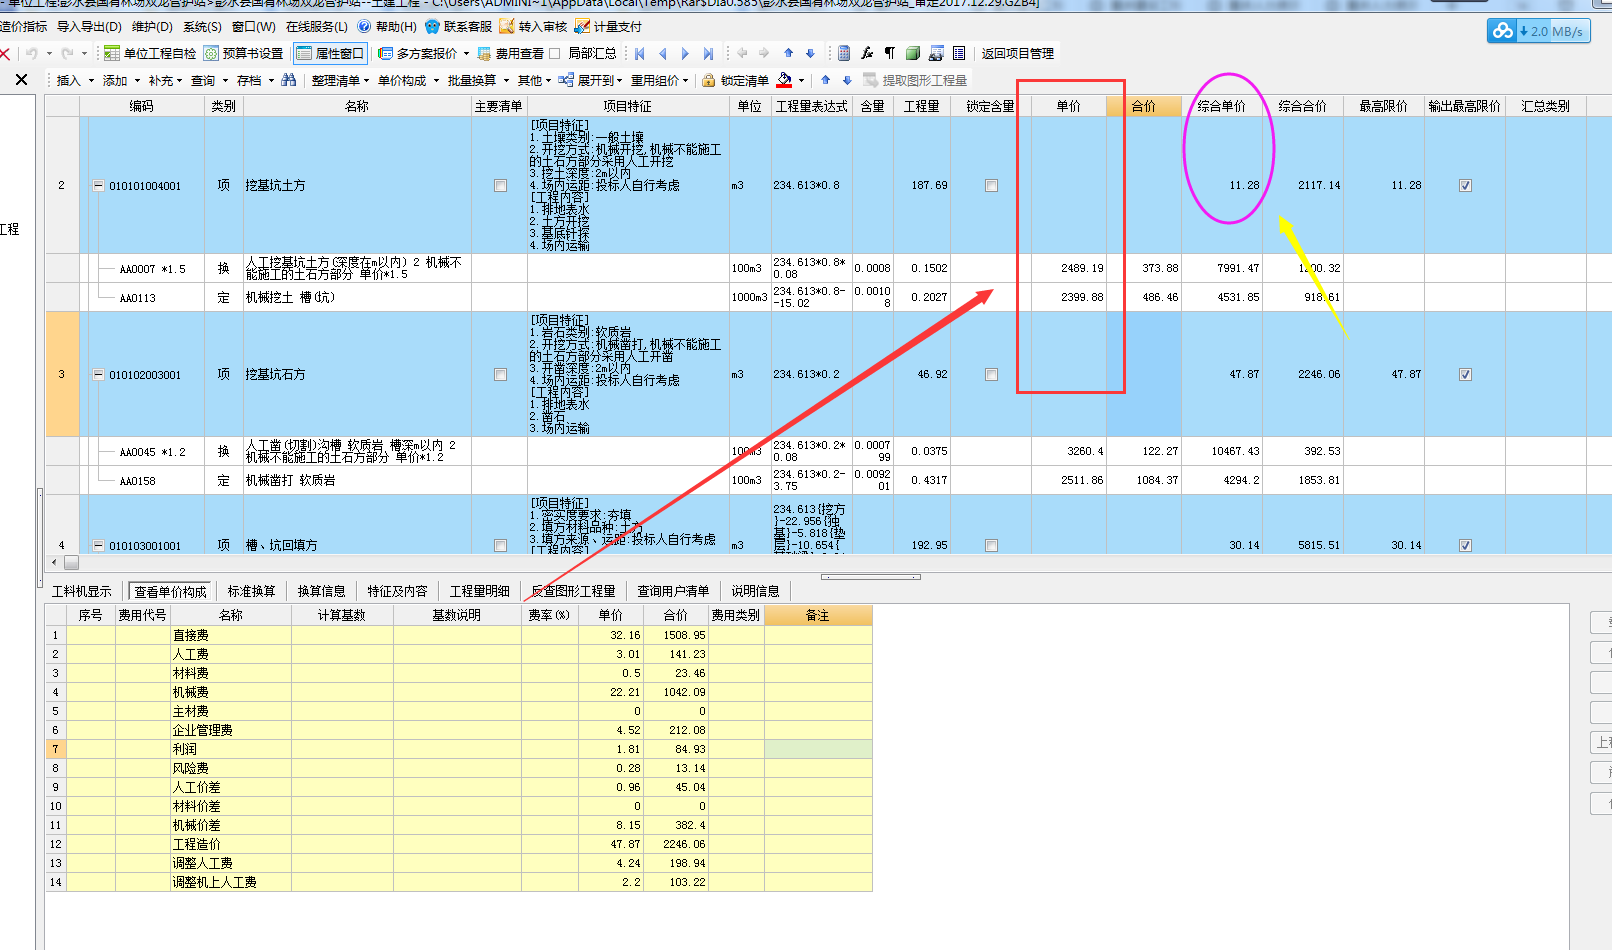Check 主要清单 box for 挖基坑土方
Viewport: 1612px width, 950px height.
[500, 186]
